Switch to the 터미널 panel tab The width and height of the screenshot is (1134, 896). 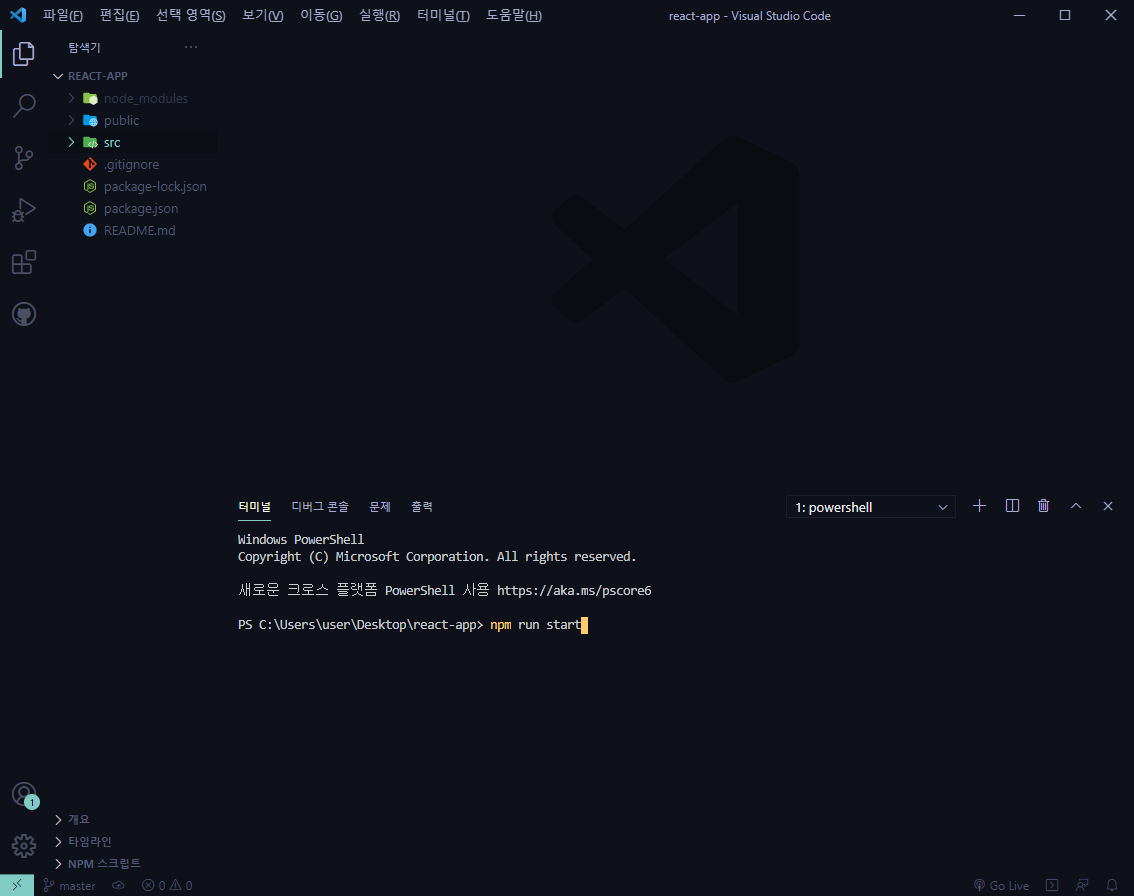point(255,507)
